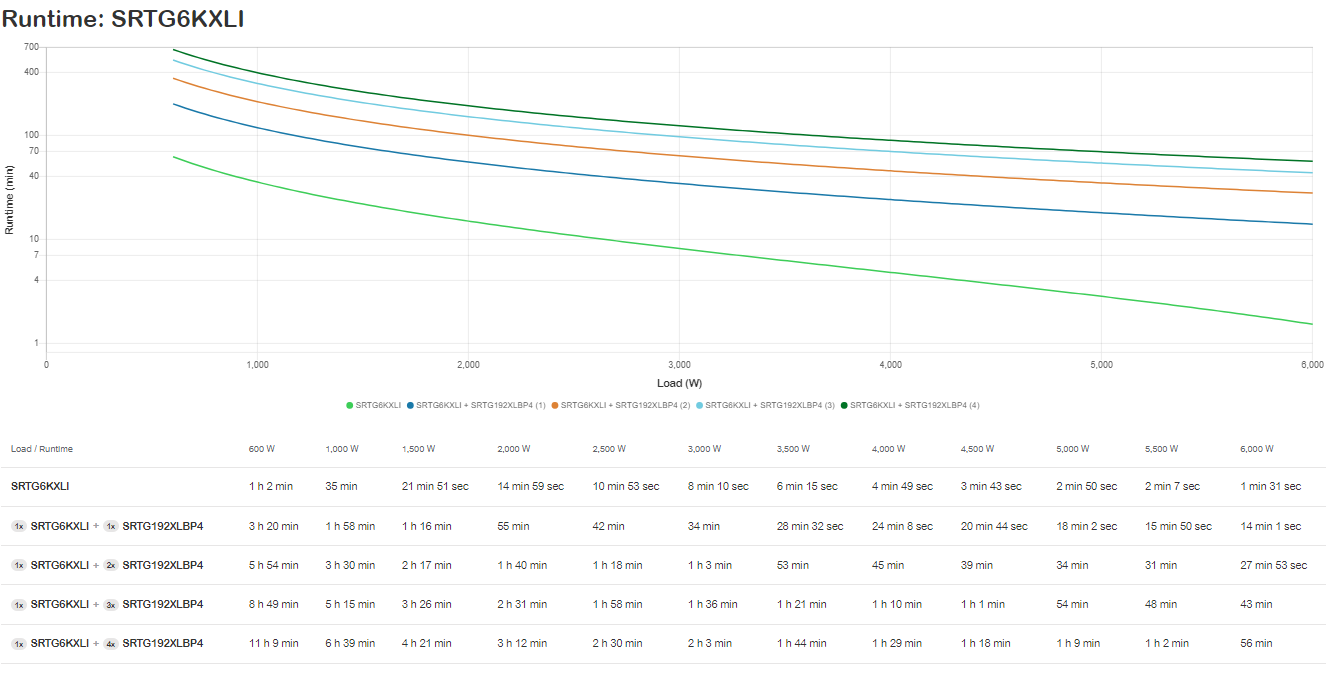
Task: Click the 3x quantity badge before SRTG192XLBP4
Action: coord(110,604)
